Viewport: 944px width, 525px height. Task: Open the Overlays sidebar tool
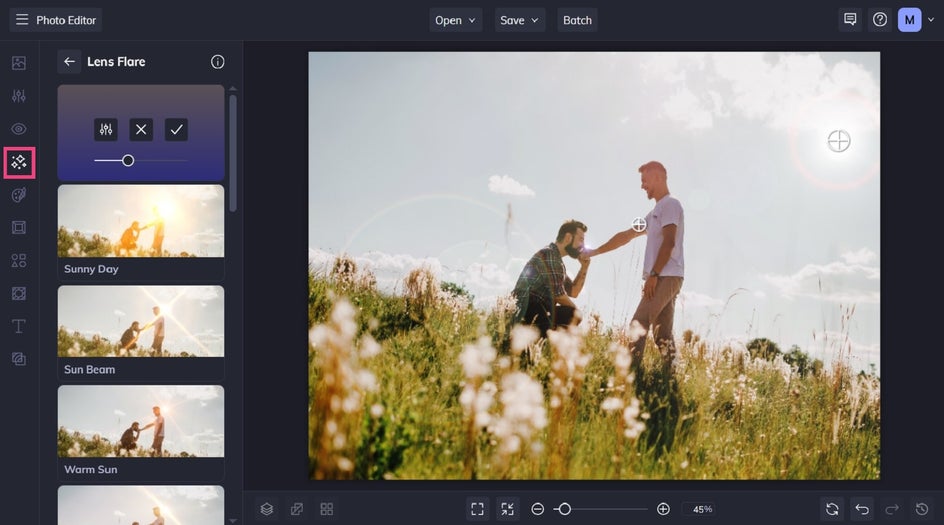point(19,359)
